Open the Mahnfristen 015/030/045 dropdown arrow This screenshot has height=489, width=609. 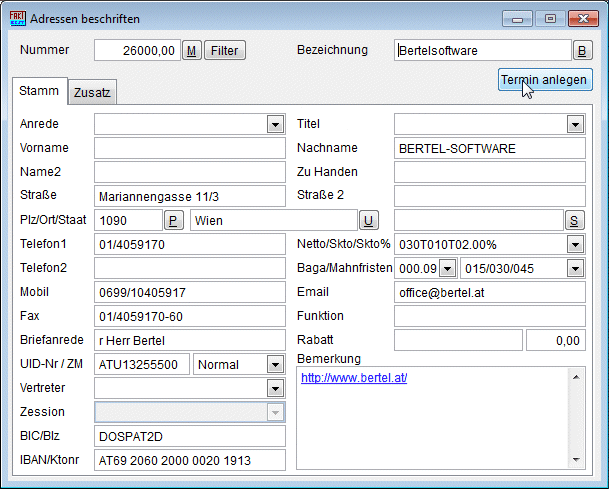[575, 269]
